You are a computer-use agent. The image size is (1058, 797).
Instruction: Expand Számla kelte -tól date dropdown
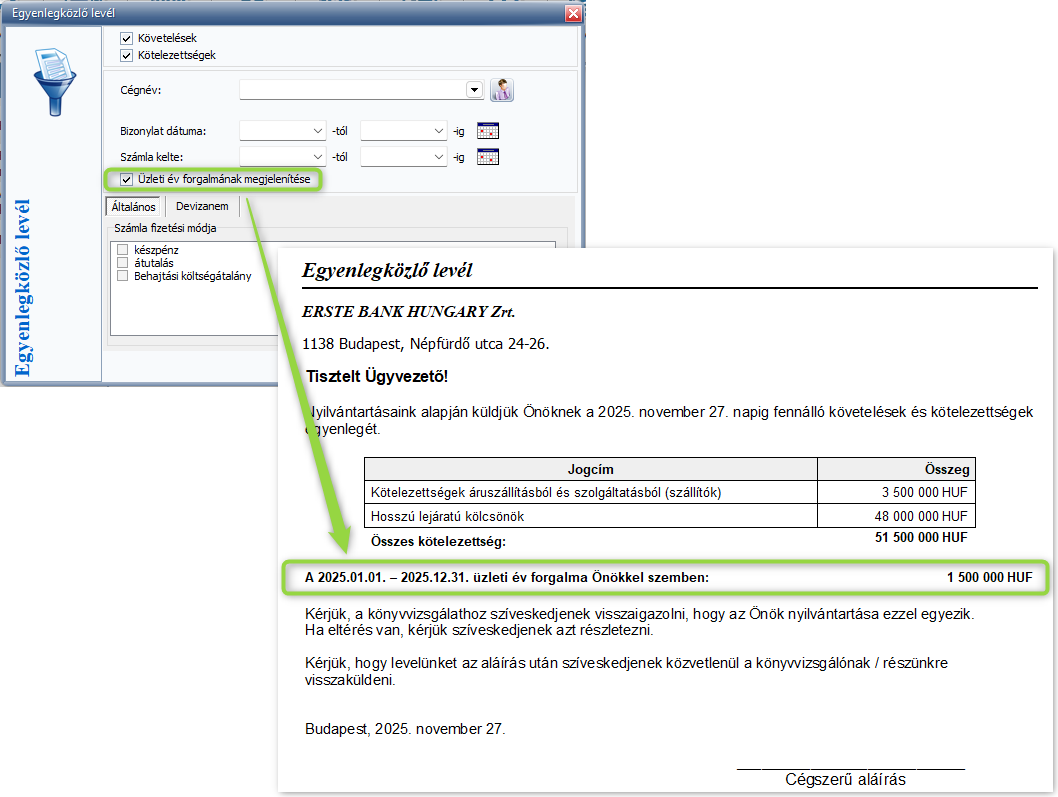point(318,157)
